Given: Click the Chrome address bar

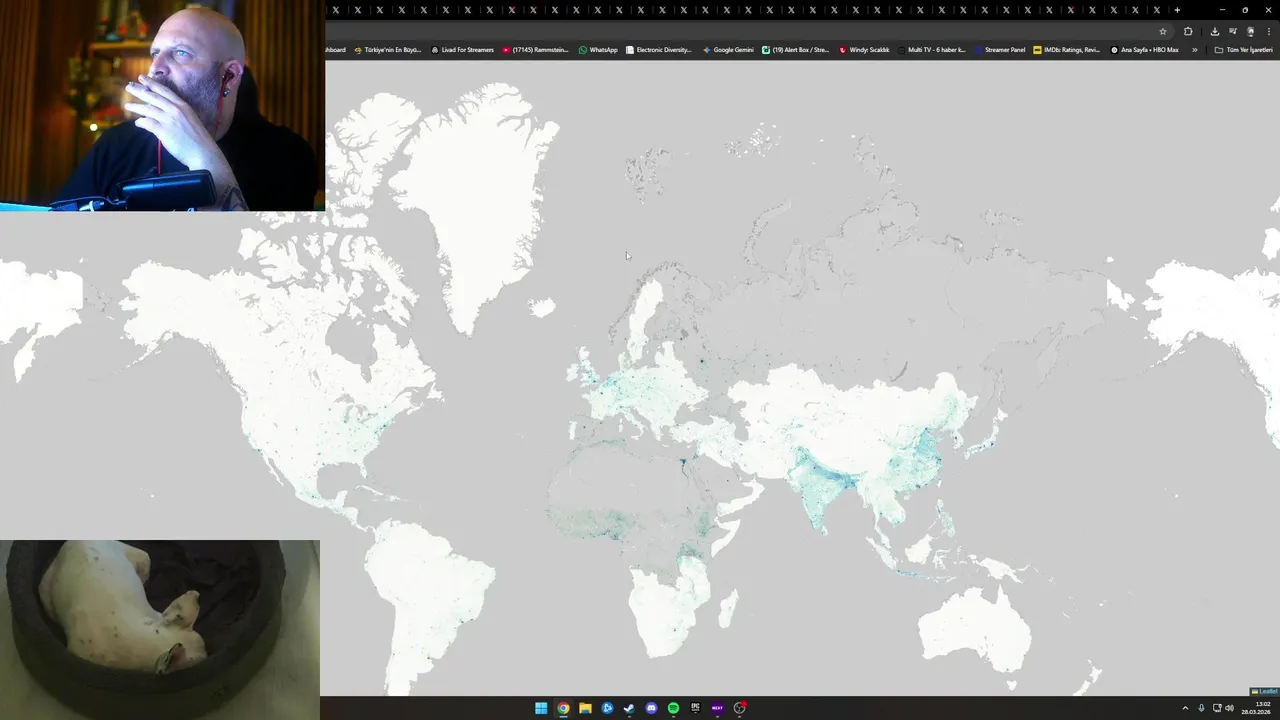Looking at the screenshot, I should coord(740,32).
